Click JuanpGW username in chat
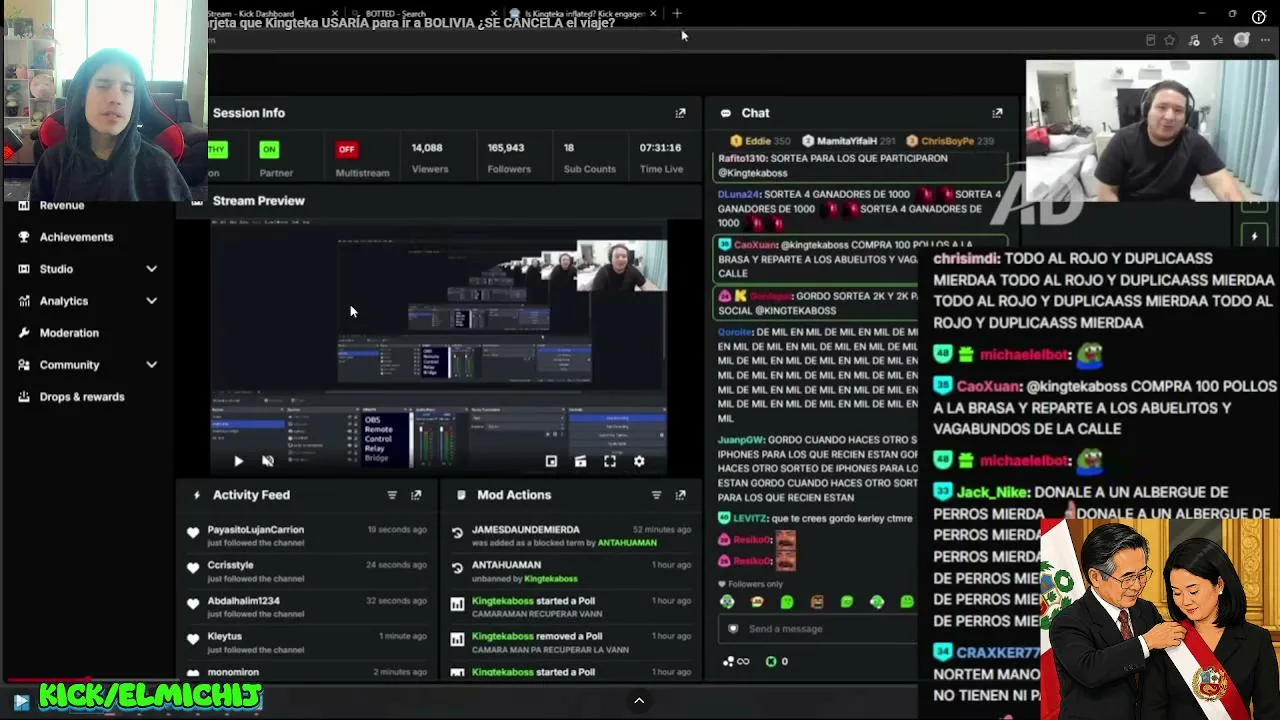 (740, 440)
